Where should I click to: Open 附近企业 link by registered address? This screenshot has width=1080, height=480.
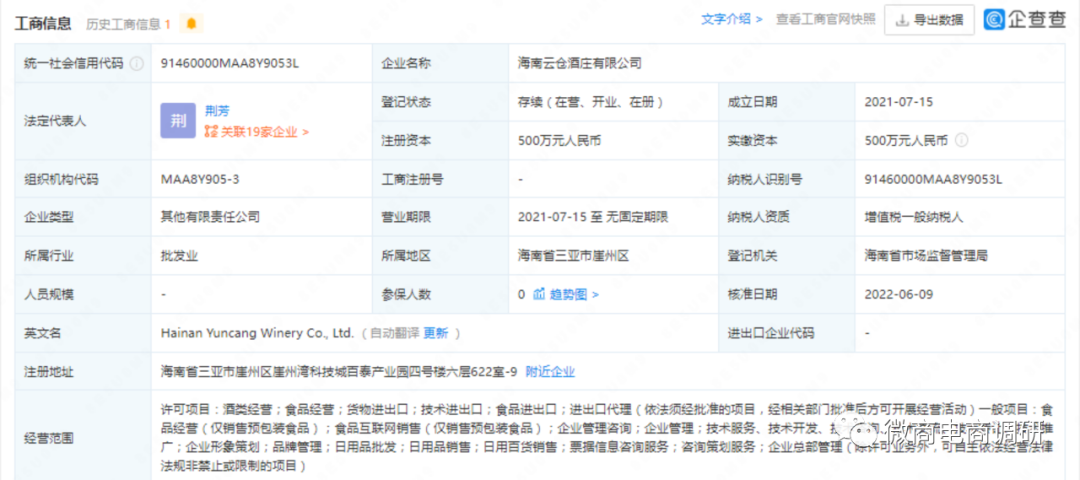pos(550,372)
